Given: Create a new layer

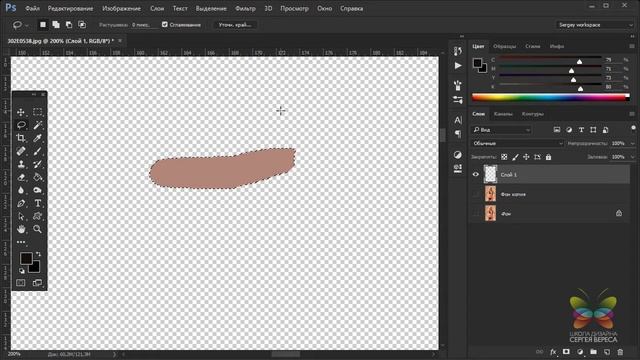Looking at the screenshot, I should coord(607,352).
